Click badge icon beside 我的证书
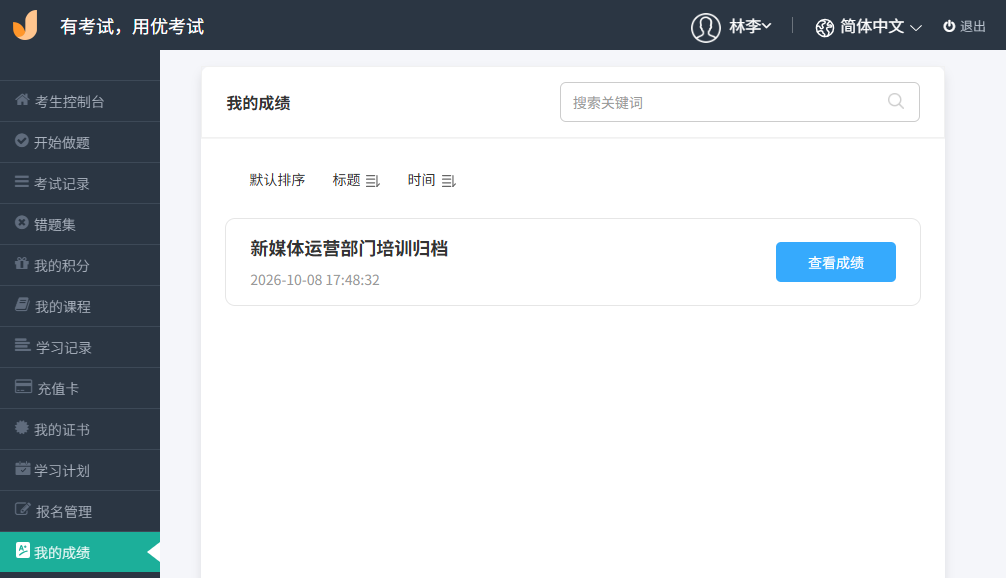 pyautogui.click(x=22, y=427)
